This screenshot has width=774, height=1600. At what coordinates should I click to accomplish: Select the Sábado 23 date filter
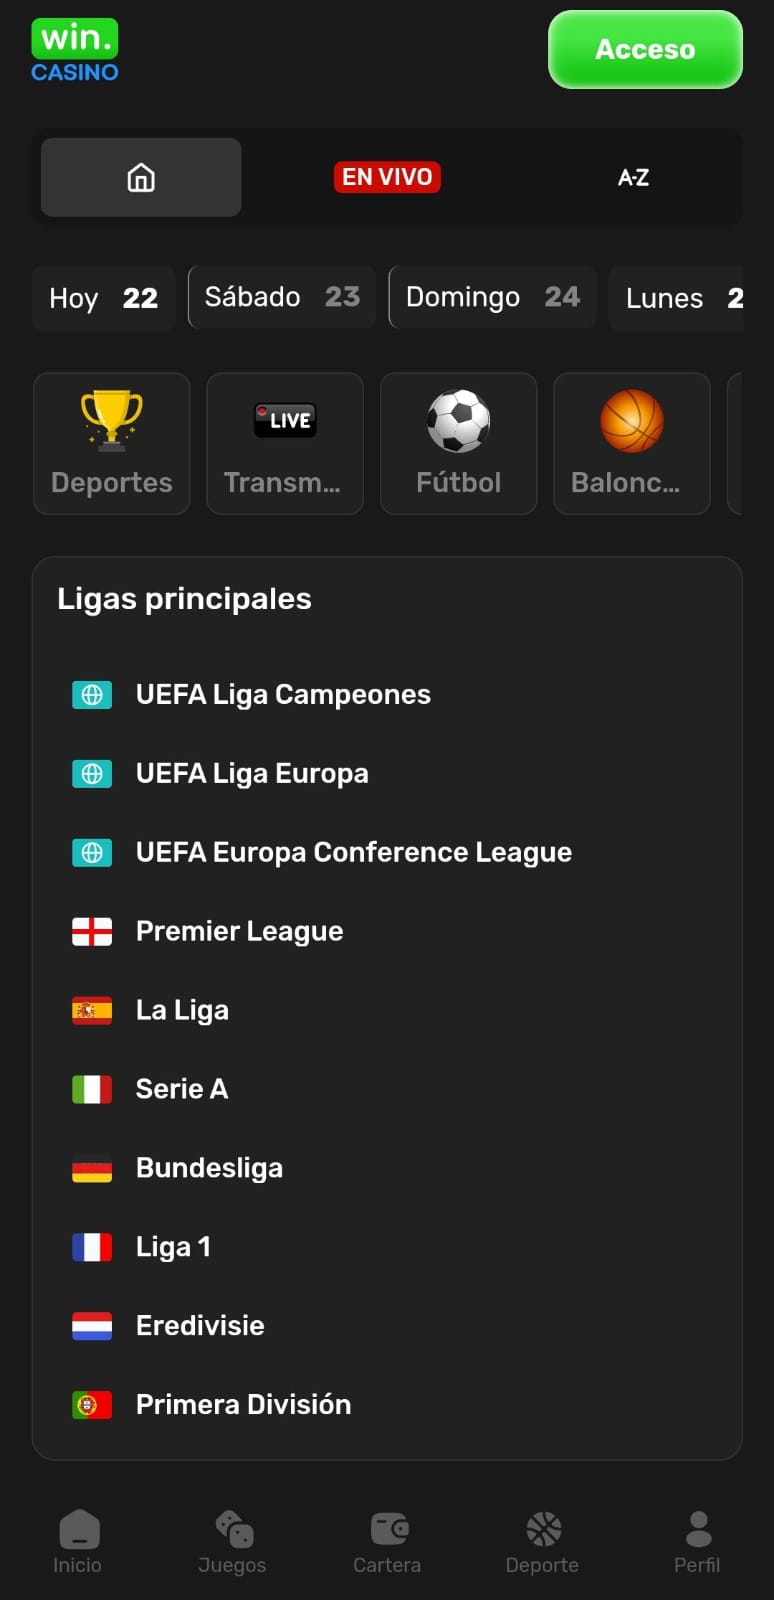tap(282, 297)
